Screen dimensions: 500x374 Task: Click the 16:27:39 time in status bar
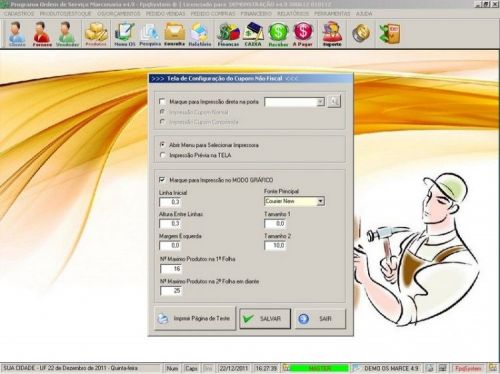(266, 368)
